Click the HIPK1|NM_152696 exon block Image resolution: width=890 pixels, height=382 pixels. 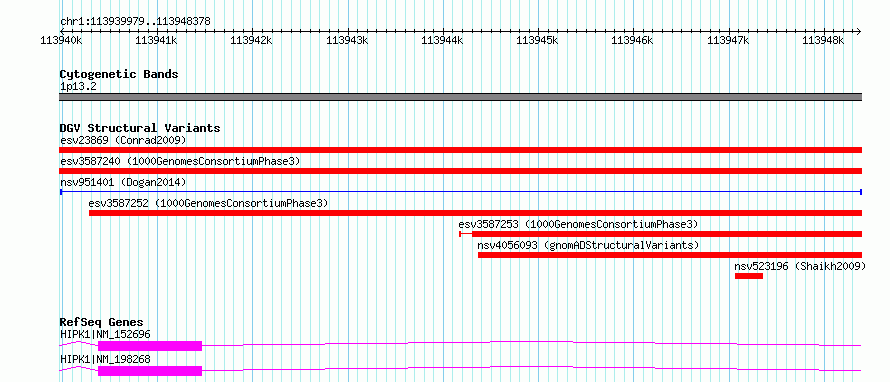point(150,346)
